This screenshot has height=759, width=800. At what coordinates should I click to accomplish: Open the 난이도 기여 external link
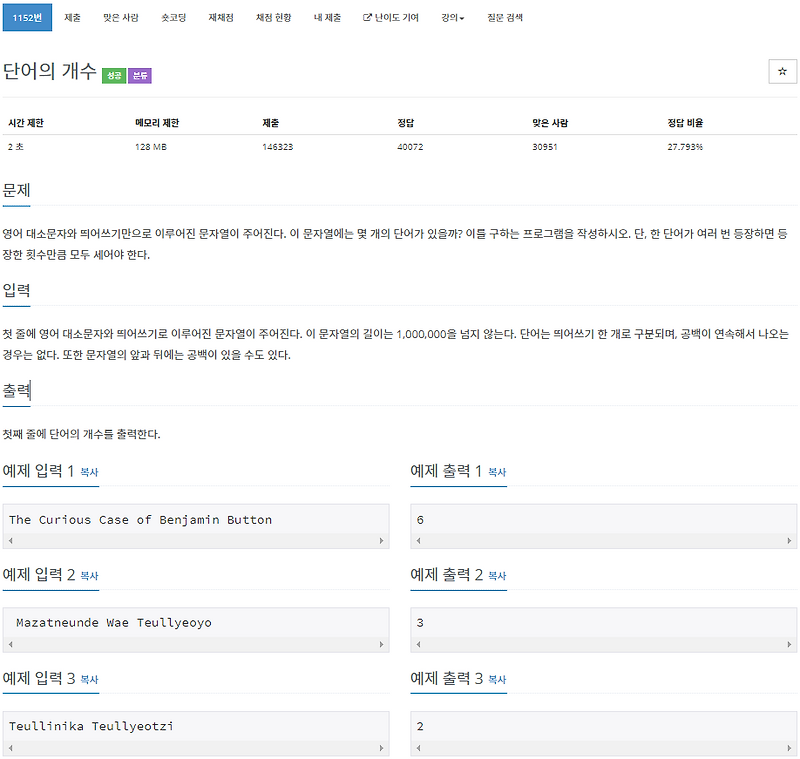coord(392,17)
